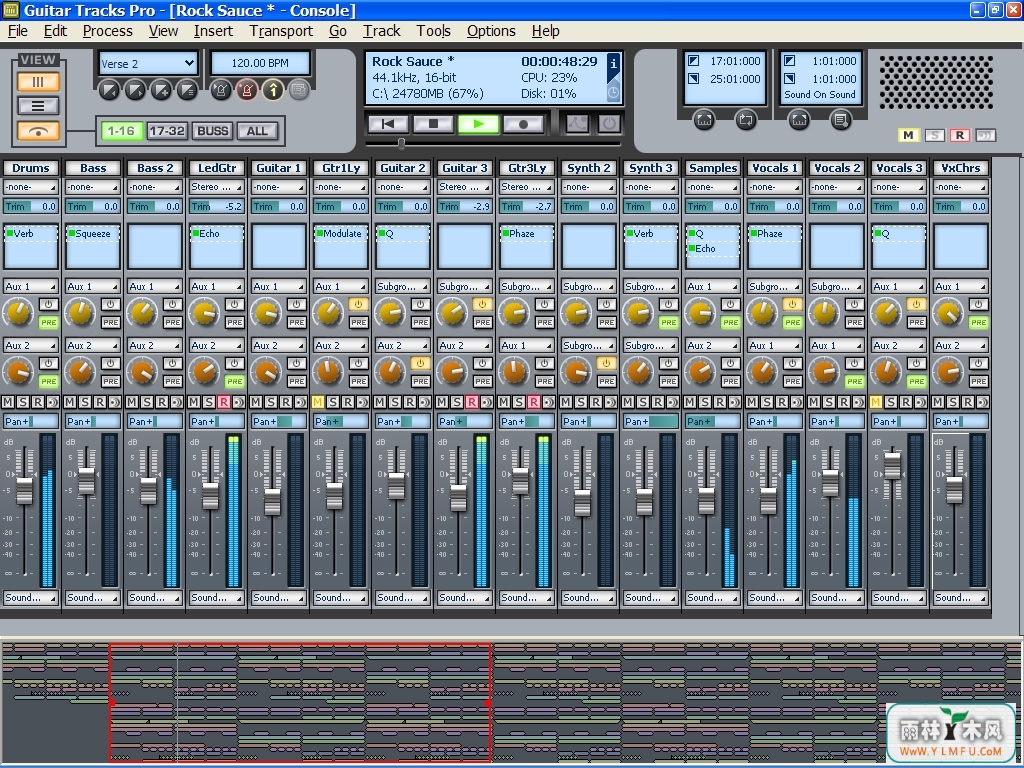Open the Verse 2 marker dropdown

tap(148, 63)
